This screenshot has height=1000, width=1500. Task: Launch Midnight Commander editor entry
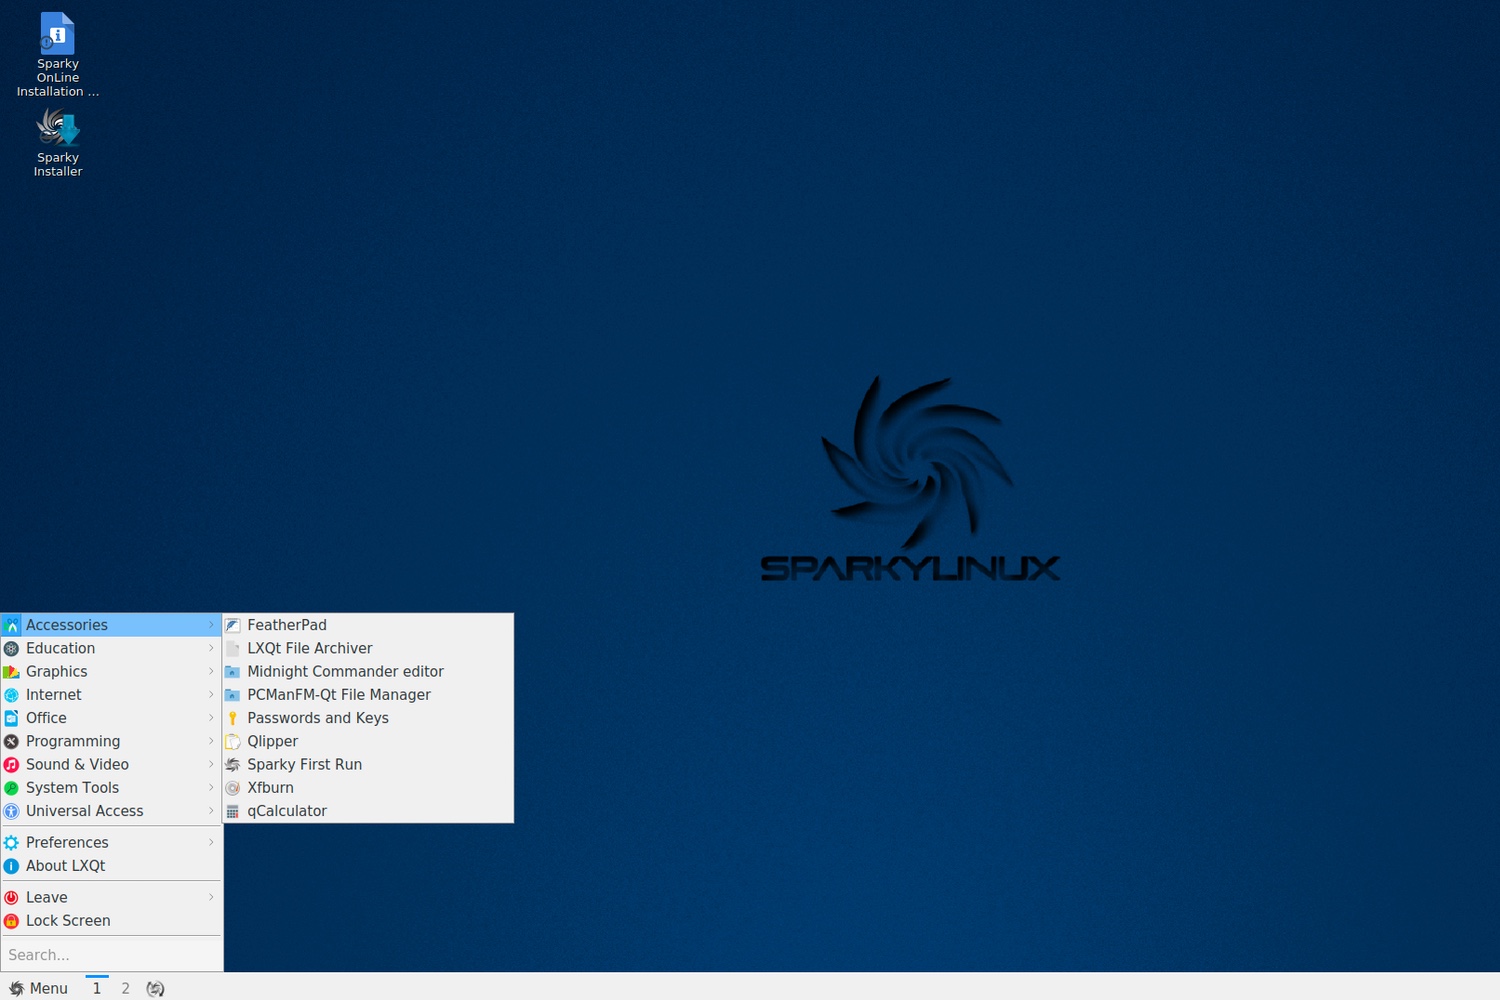[368, 671]
